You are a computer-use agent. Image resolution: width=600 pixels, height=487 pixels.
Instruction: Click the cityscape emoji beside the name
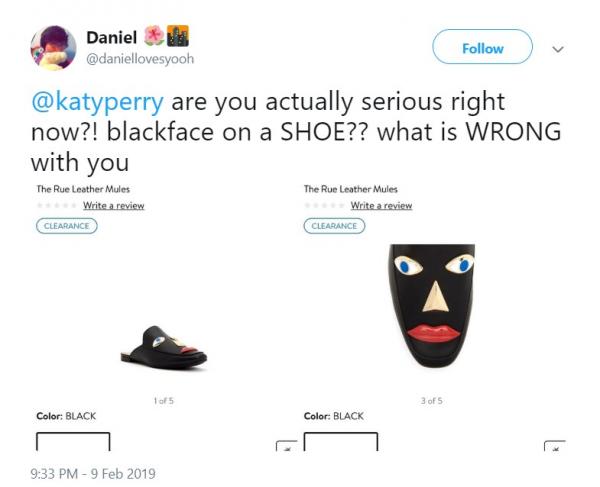point(178,36)
